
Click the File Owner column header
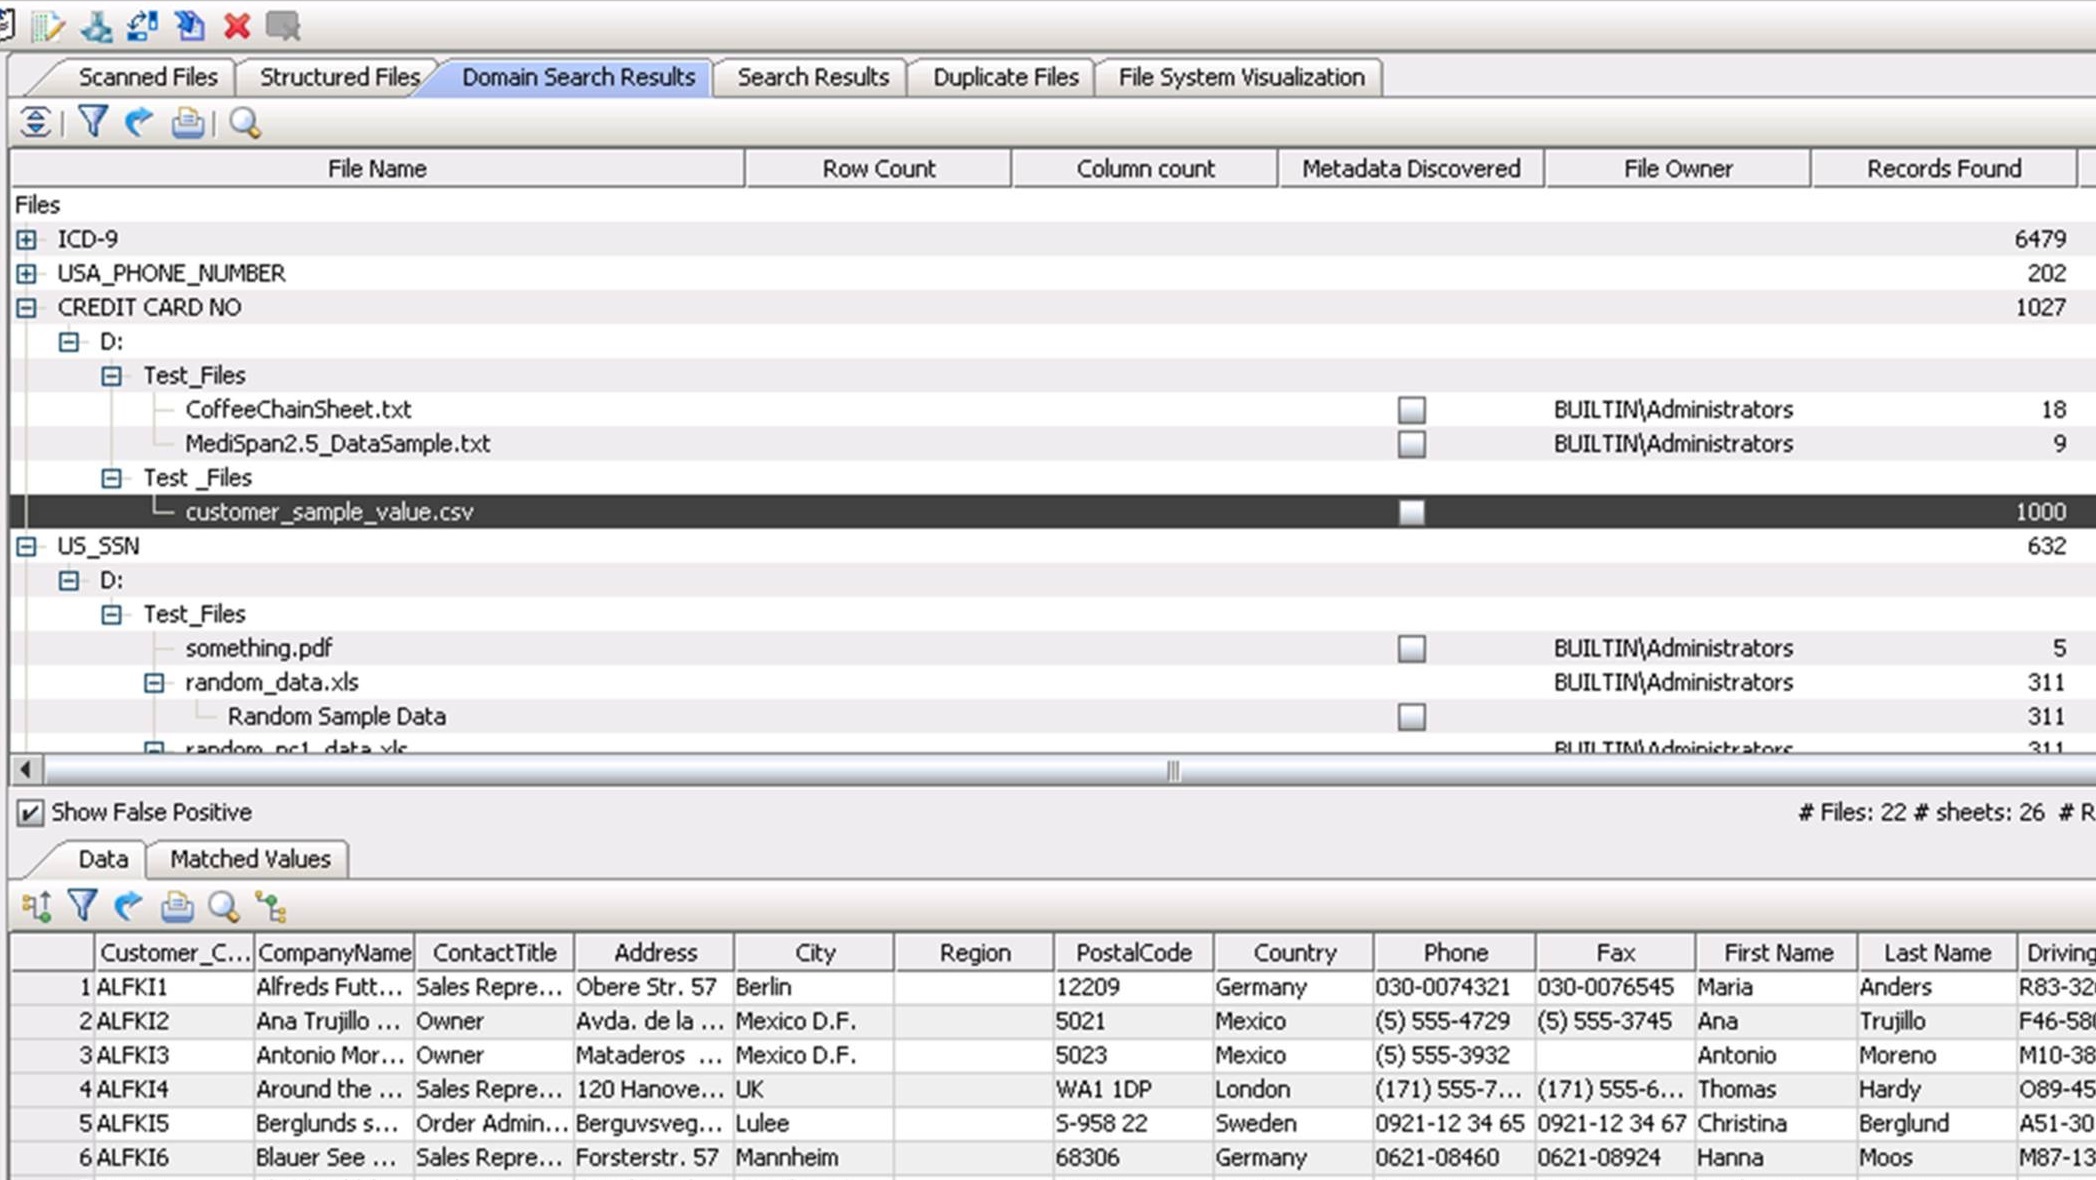(x=1677, y=169)
